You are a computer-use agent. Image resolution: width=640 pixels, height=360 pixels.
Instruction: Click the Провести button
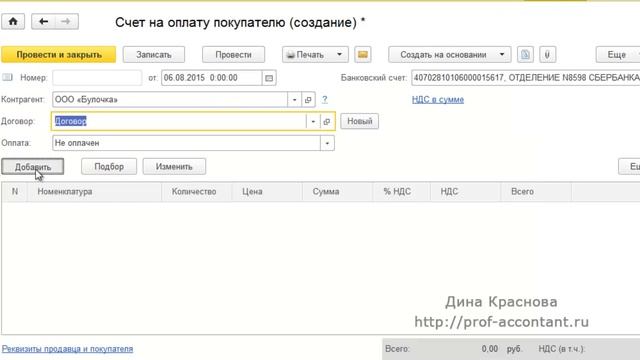233,55
